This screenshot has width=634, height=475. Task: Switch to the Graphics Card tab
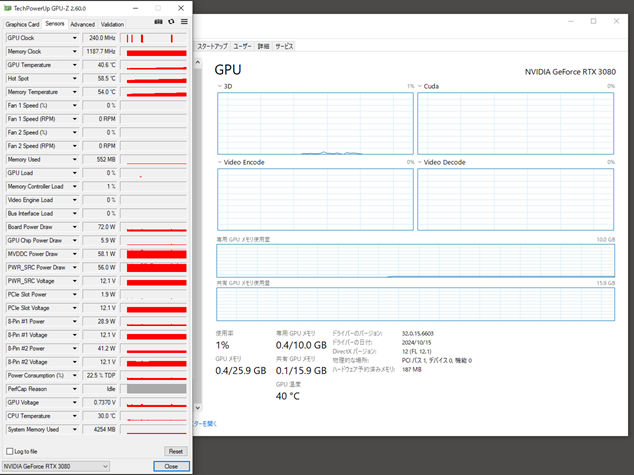tap(22, 24)
